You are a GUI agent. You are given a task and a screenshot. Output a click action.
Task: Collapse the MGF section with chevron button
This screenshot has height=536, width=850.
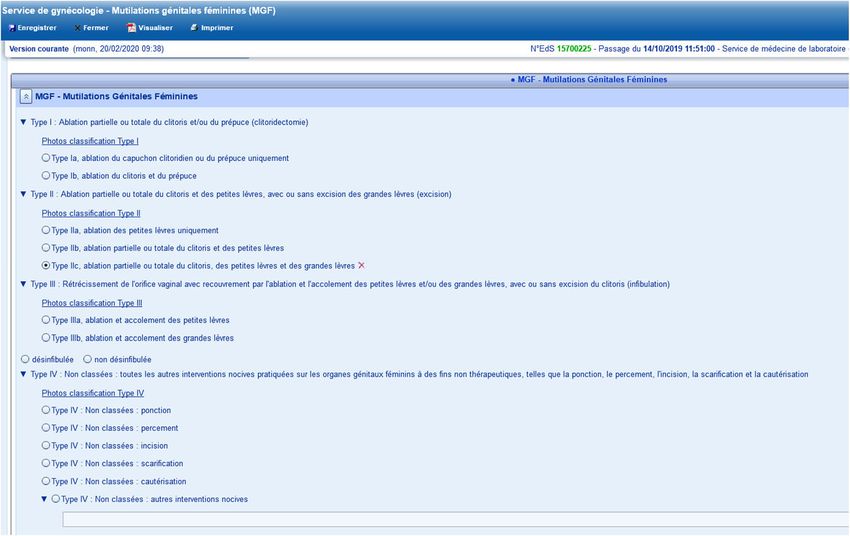coord(25,96)
